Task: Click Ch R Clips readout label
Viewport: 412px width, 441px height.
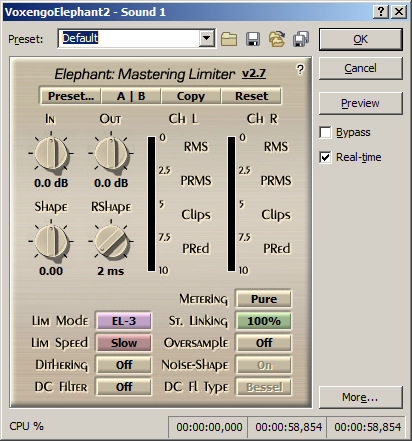Action: 276,215
